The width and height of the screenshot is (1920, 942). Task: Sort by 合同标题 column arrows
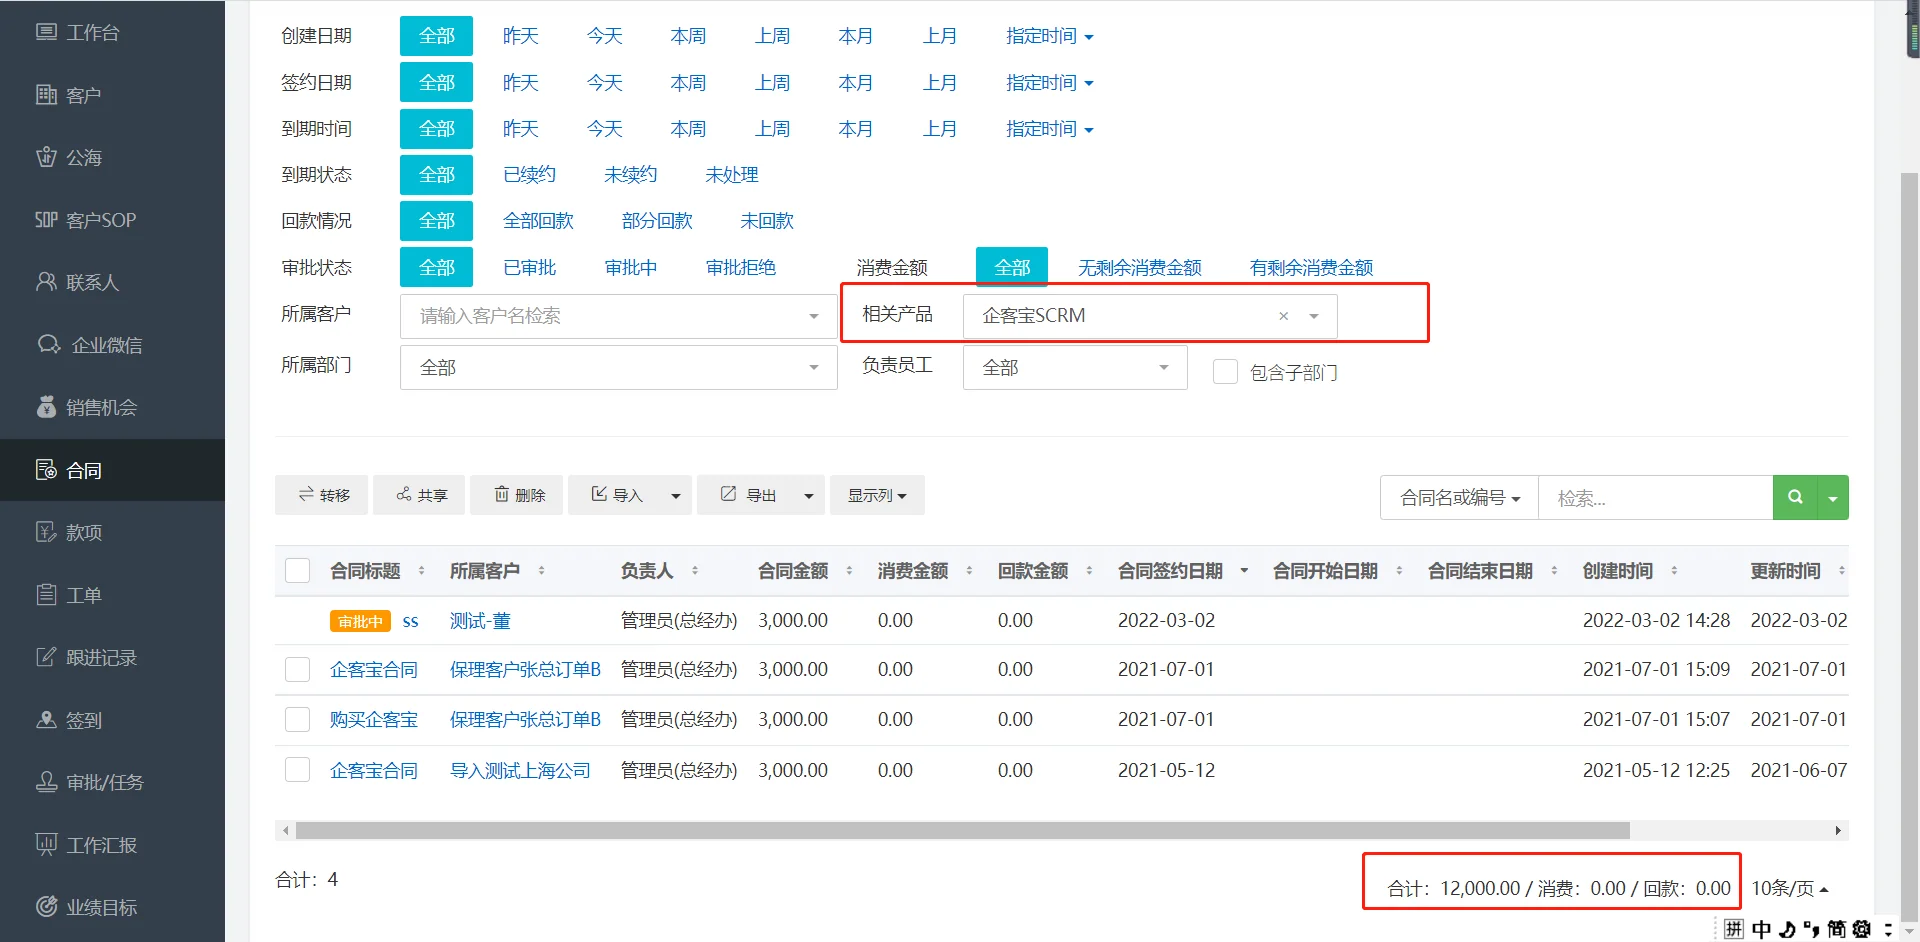click(421, 571)
